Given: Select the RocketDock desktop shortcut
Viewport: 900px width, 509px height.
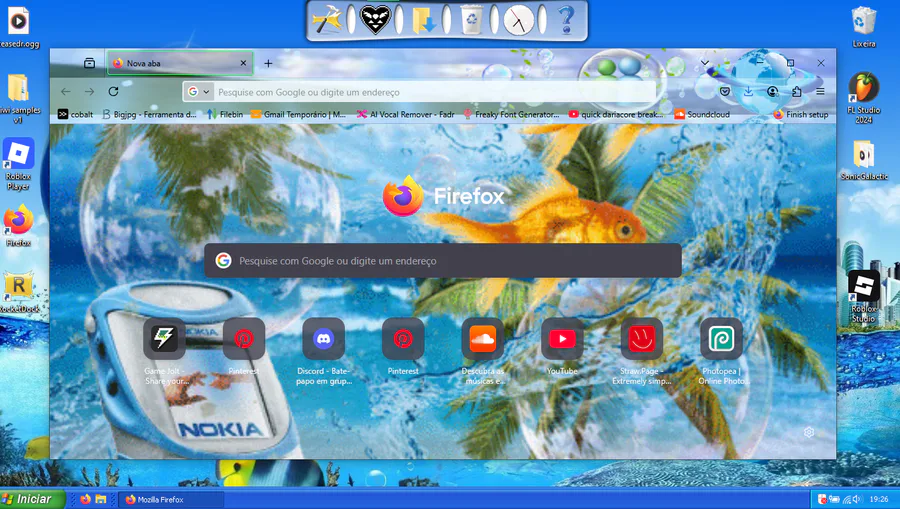Looking at the screenshot, I should coord(18,293).
